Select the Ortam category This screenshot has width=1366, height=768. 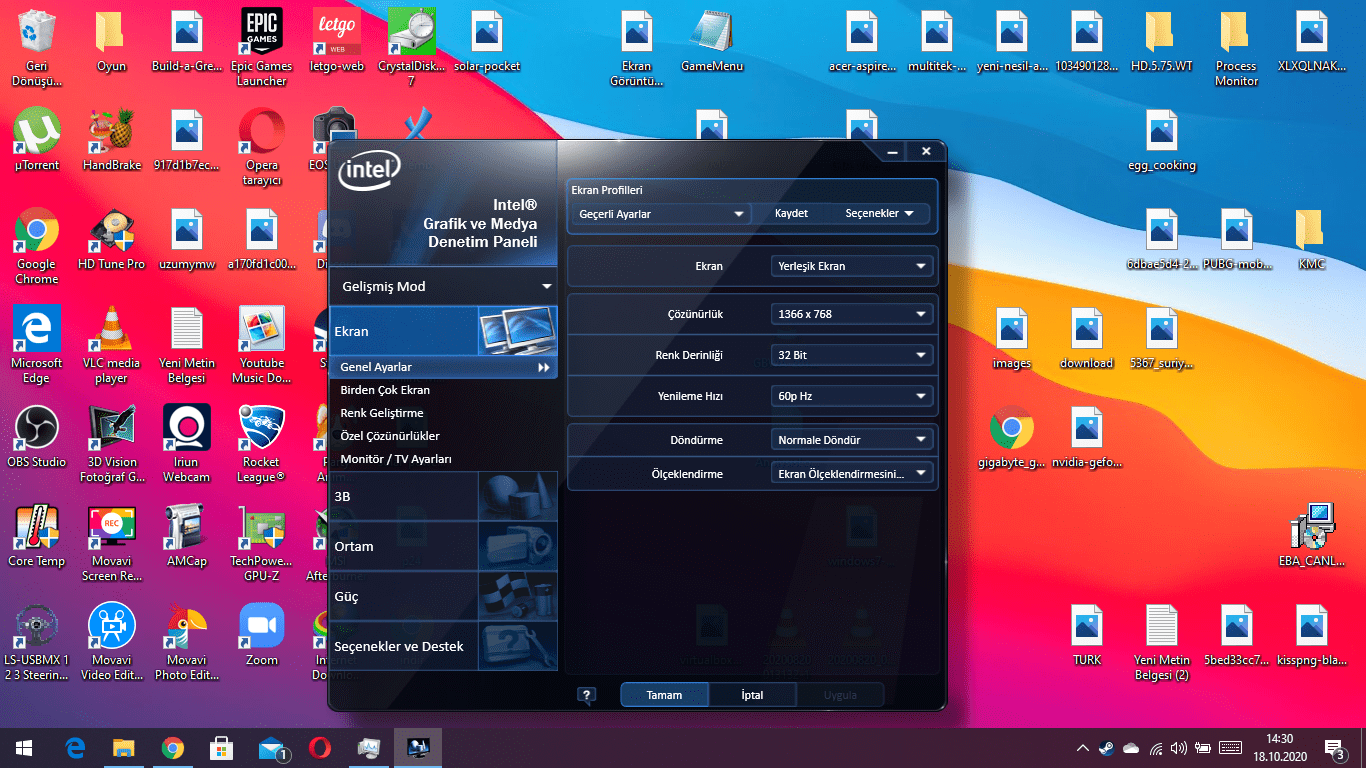click(443, 546)
